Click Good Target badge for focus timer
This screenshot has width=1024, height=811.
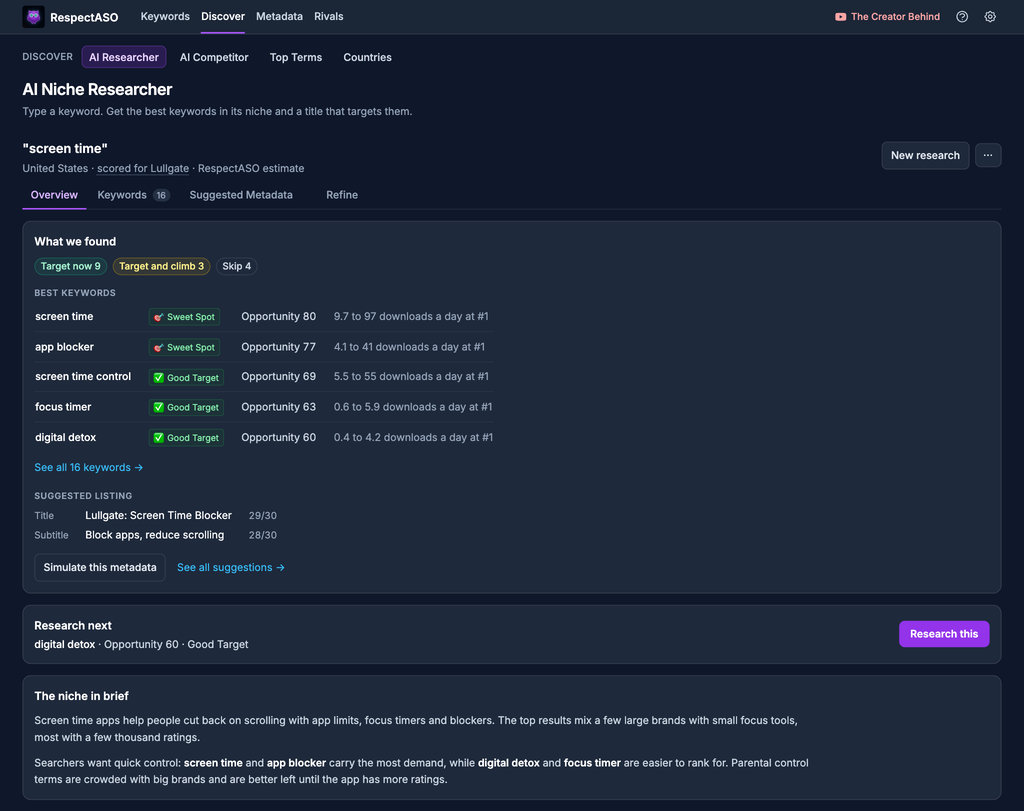click(186, 407)
